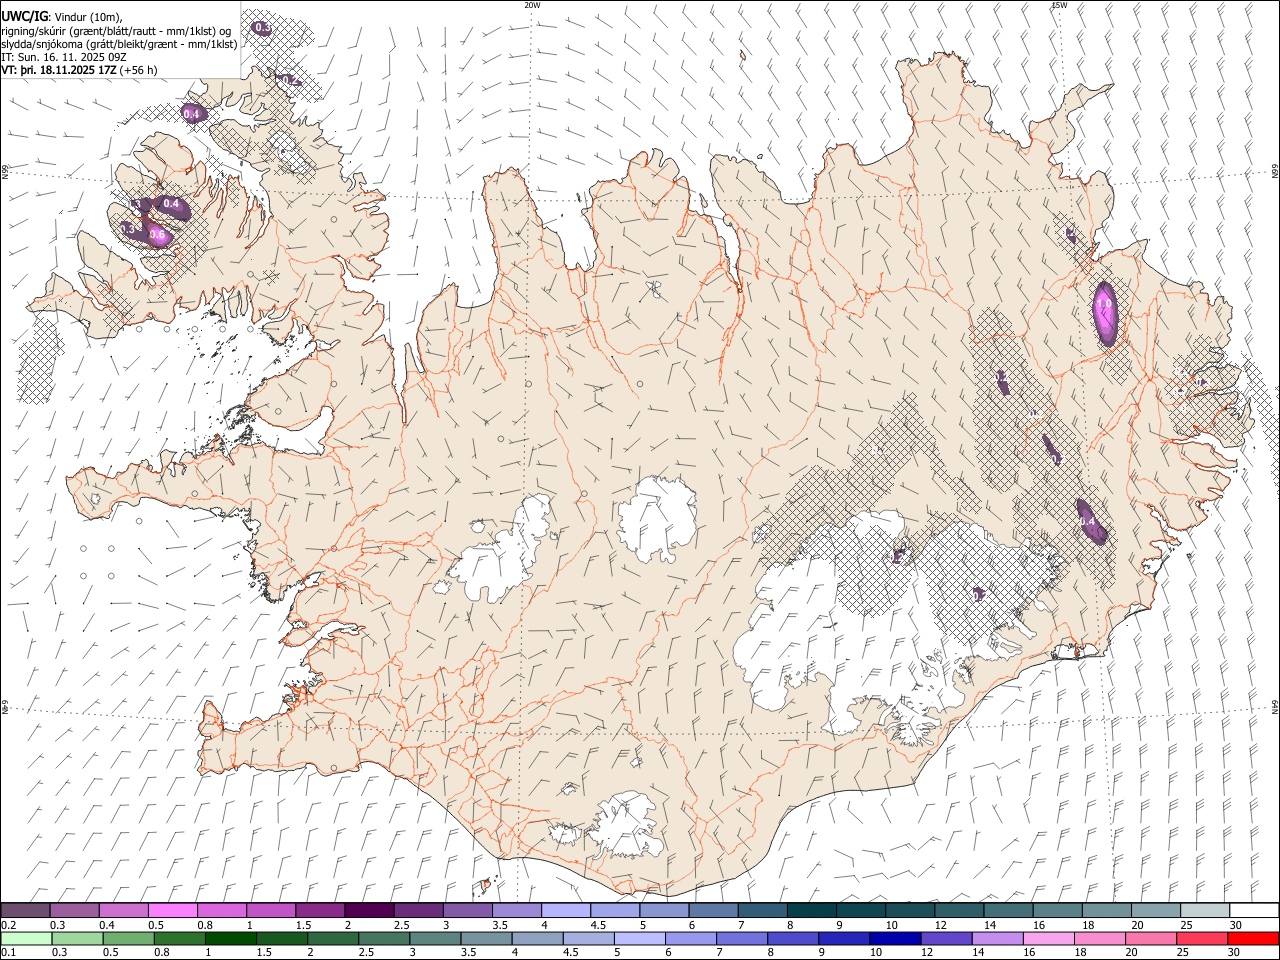Pick the palest green 0.1–0.3 rain scale swatch
The height and width of the screenshot is (960, 1280).
coord(26,939)
